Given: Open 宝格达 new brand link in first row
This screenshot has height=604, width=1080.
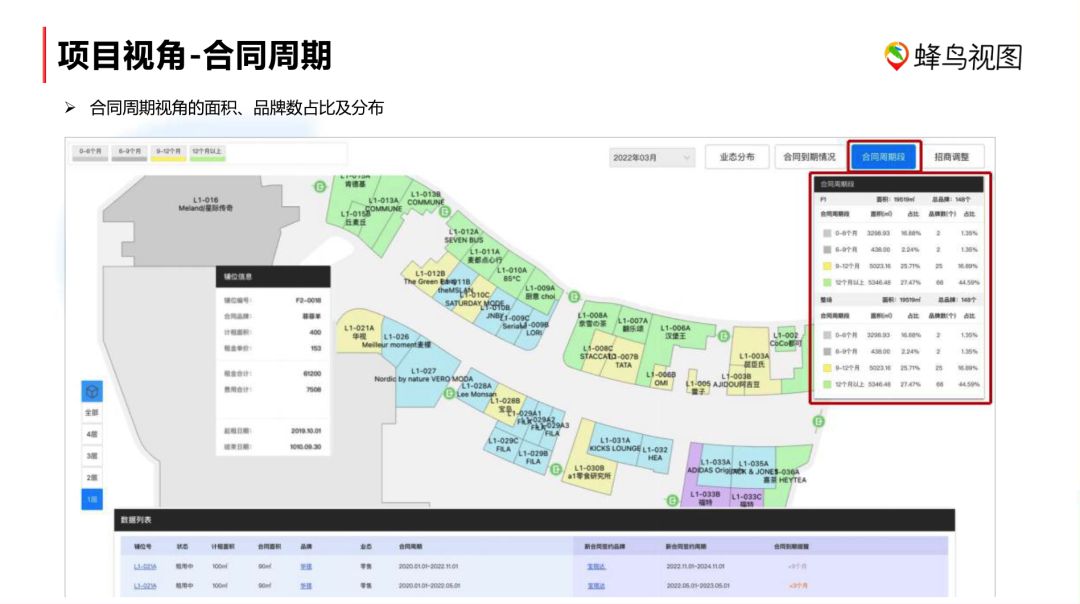Looking at the screenshot, I should [x=596, y=566].
